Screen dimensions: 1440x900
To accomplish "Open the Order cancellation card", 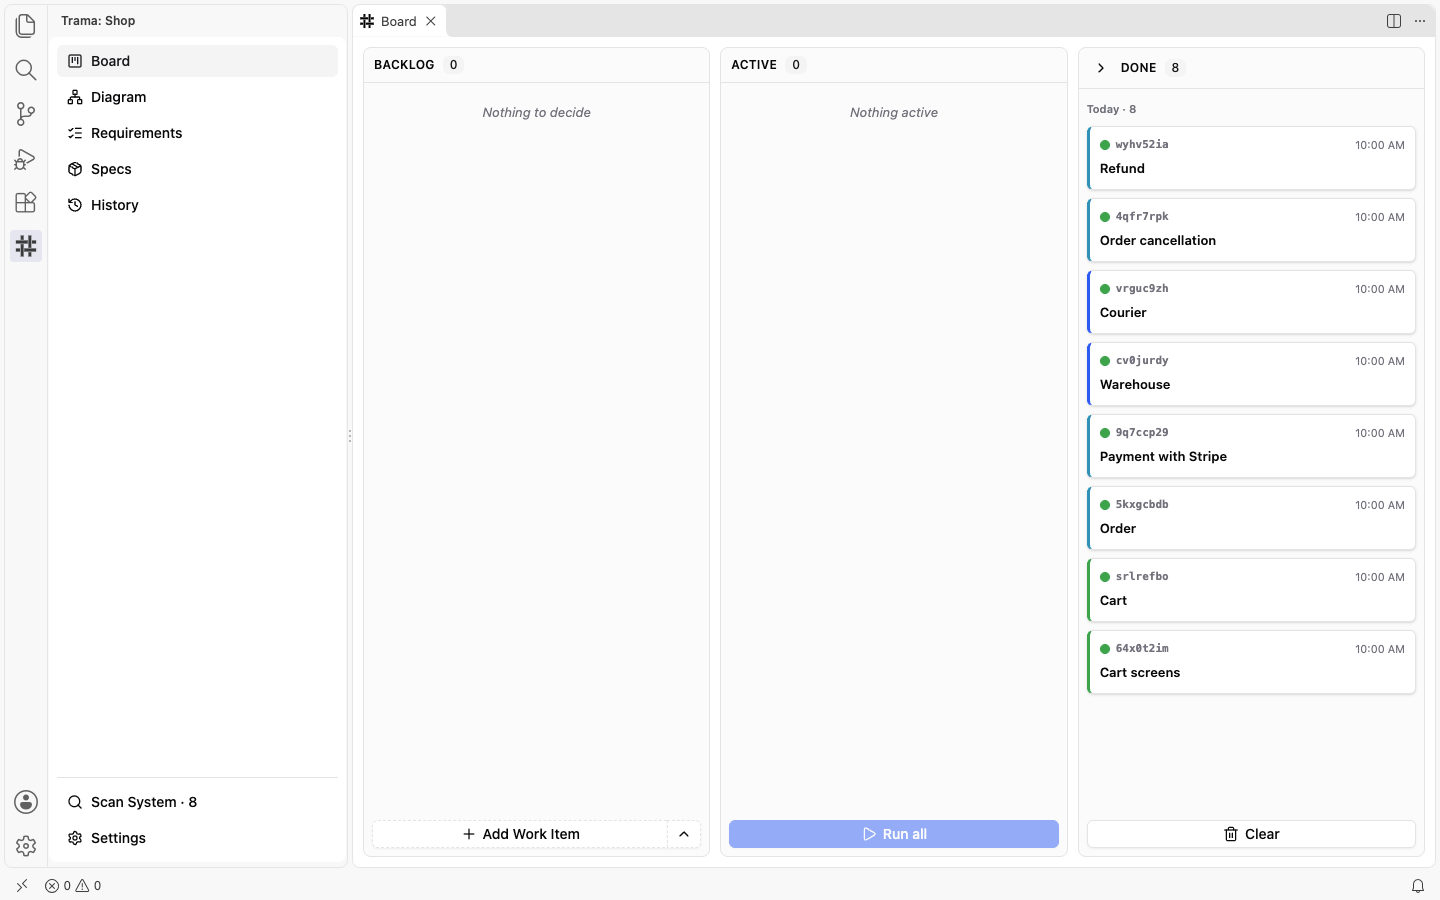I will (x=1251, y=230).
